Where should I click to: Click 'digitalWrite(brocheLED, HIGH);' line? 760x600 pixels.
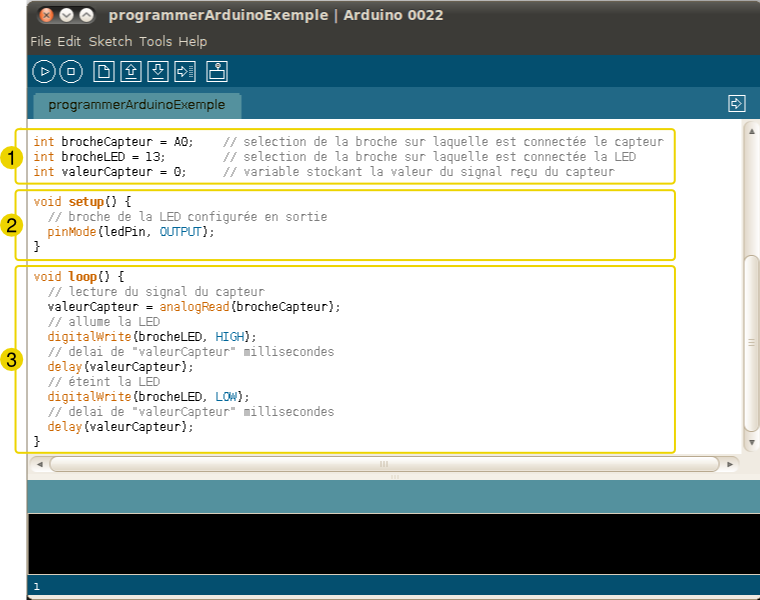[152, 337]
